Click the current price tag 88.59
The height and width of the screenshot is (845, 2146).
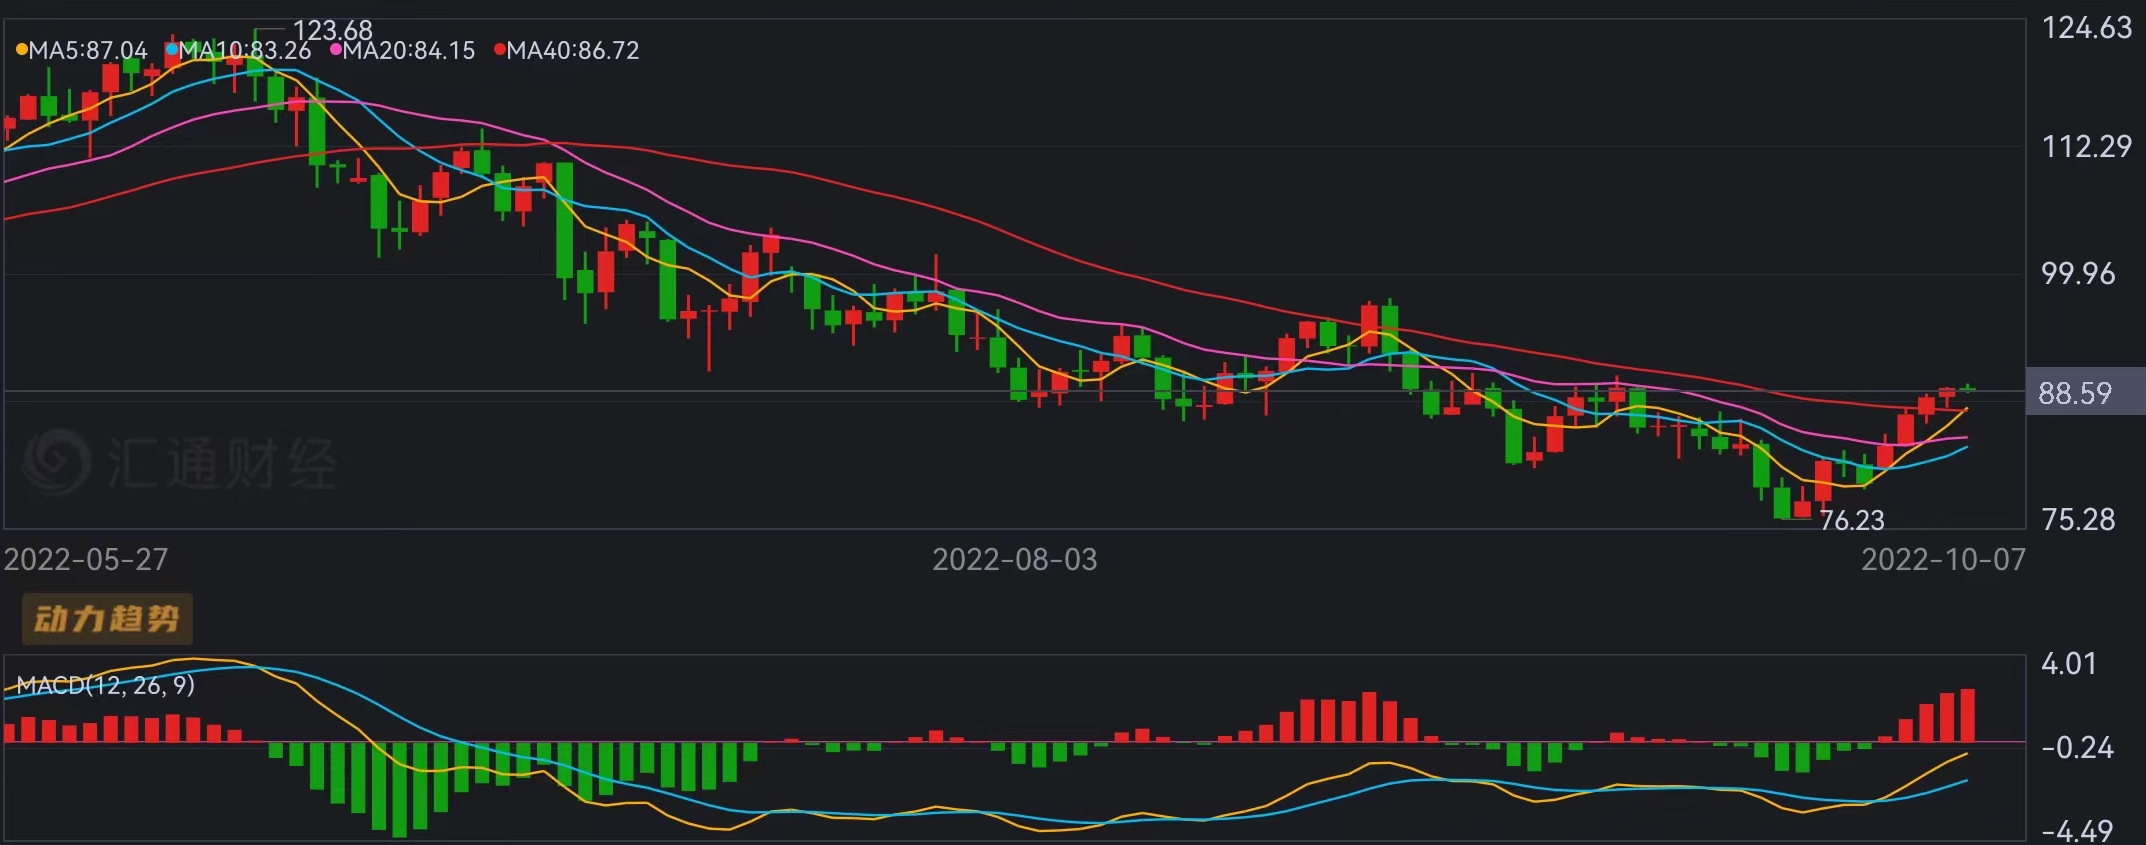click(2075, 393)
